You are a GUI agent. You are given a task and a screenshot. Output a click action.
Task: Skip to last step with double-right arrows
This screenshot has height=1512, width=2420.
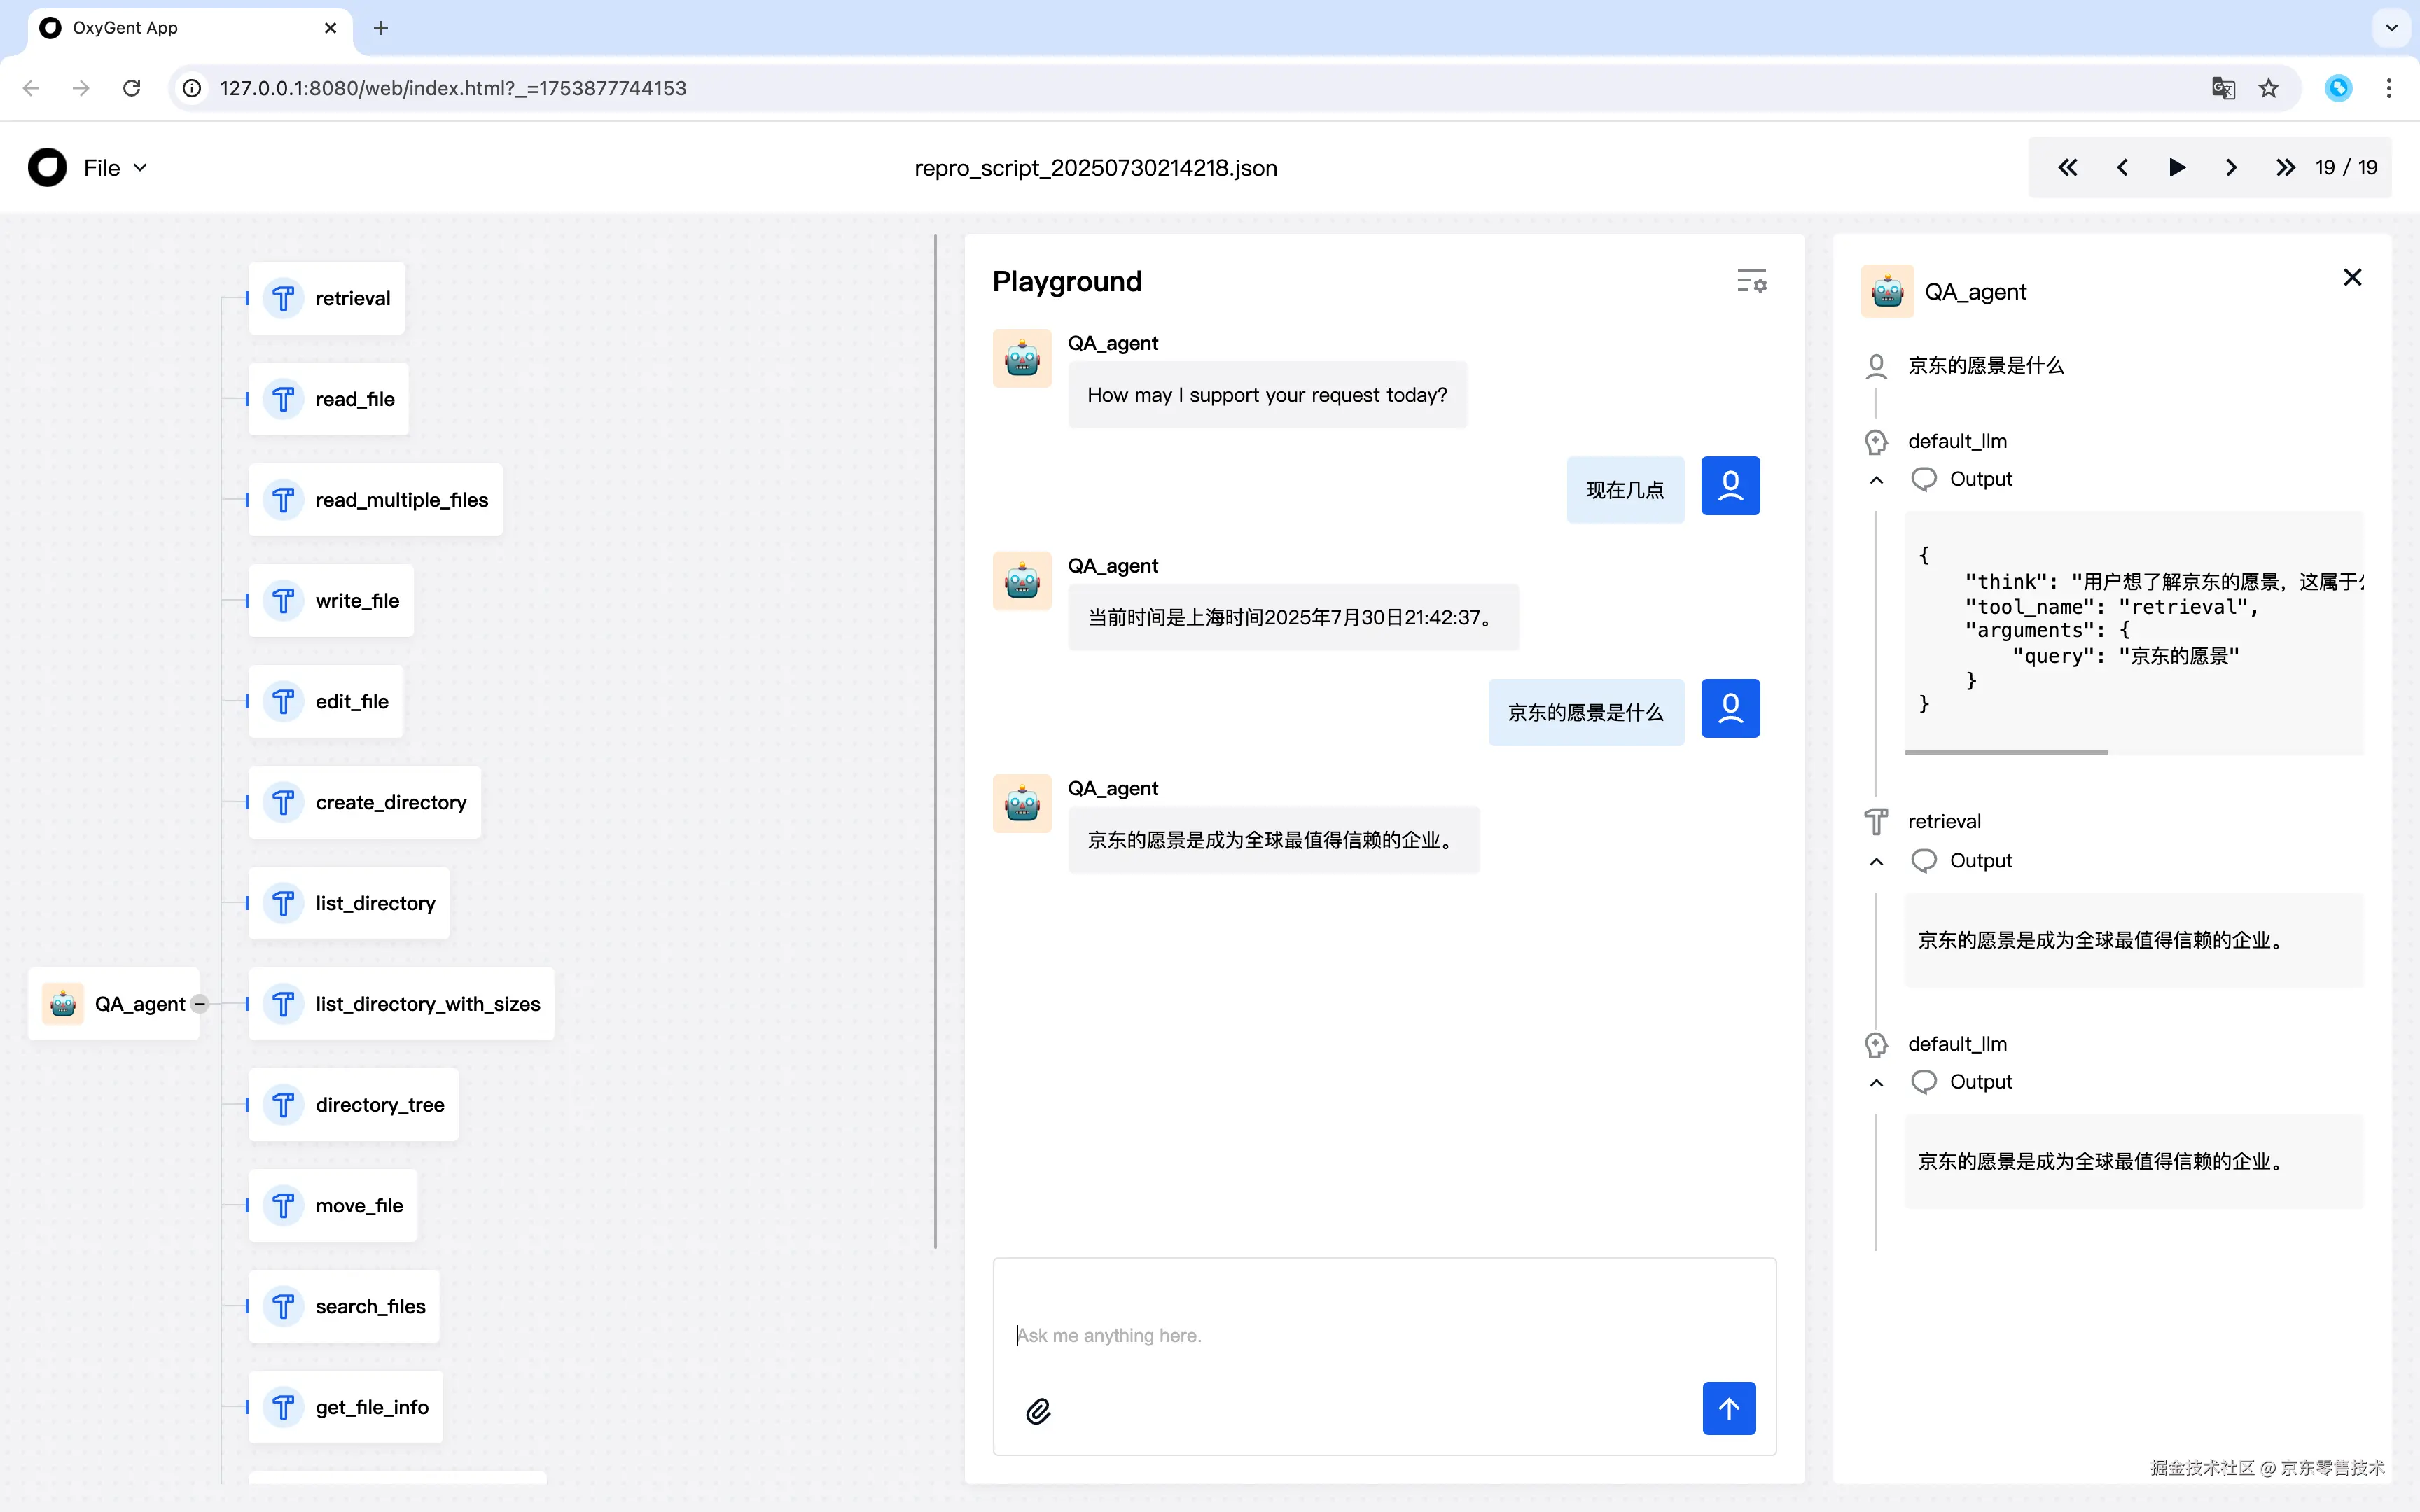point(2285,168)
